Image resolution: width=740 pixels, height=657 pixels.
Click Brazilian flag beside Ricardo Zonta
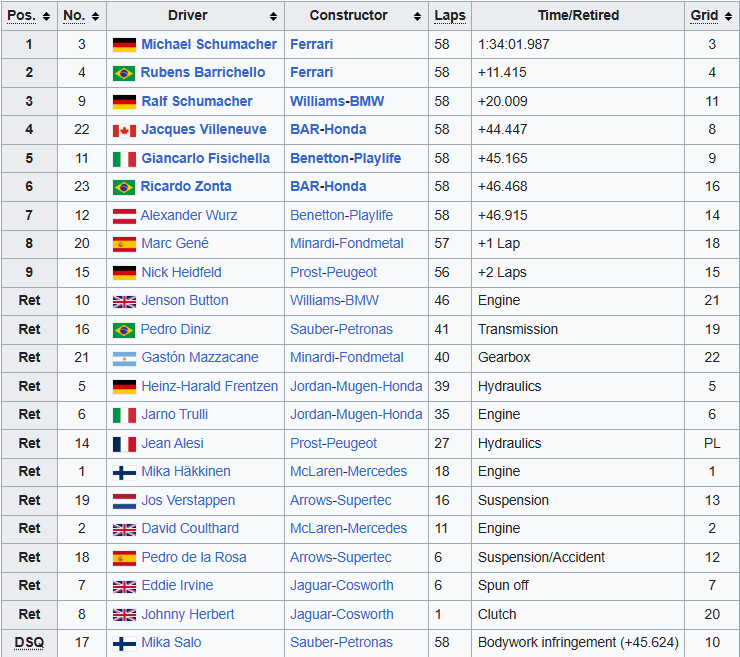coord(124,187)
